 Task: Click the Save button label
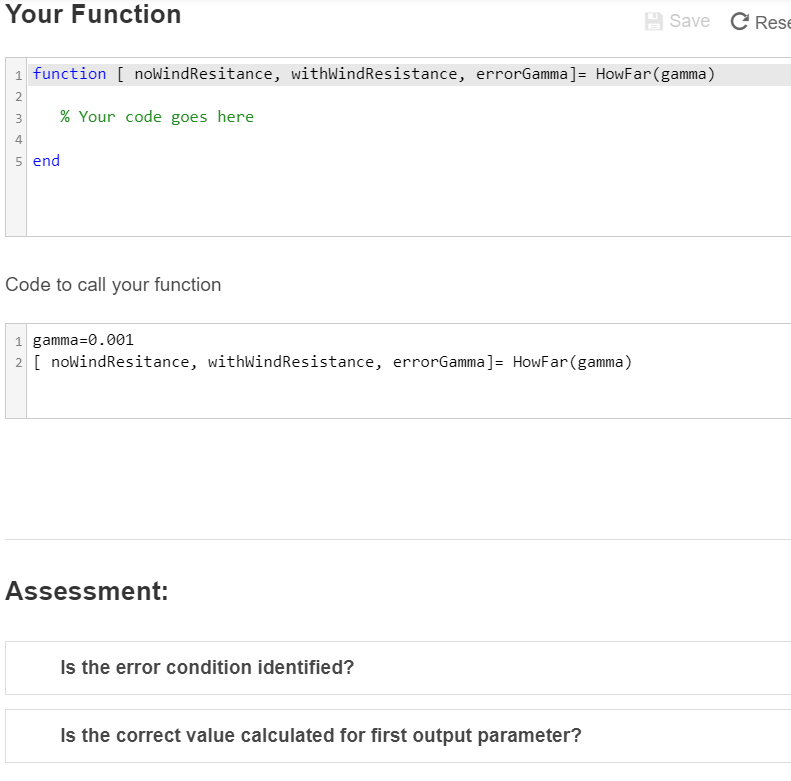[689, 21]
